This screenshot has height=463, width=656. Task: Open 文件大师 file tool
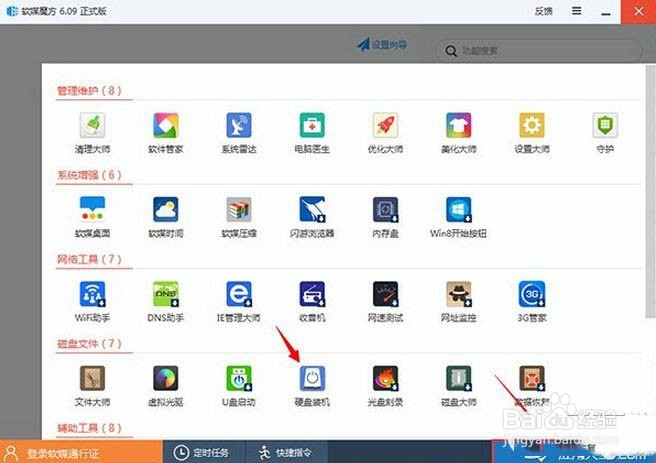tap(92, 386)
